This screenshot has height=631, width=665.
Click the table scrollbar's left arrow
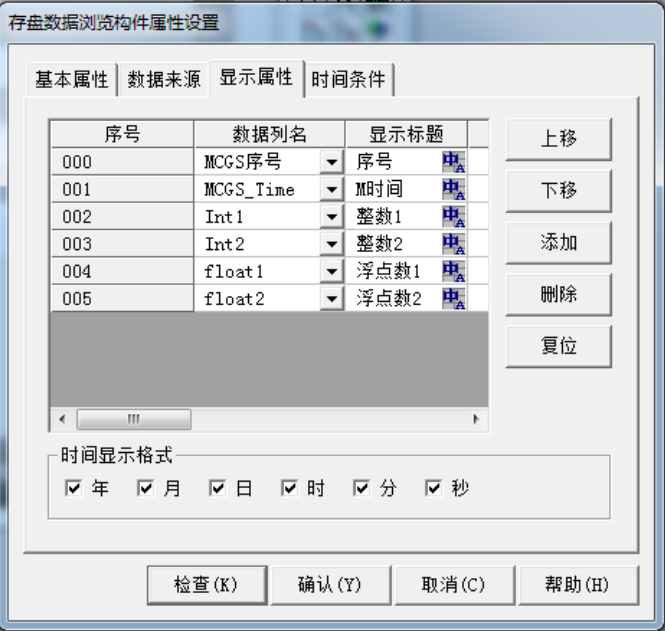[62, 419]
